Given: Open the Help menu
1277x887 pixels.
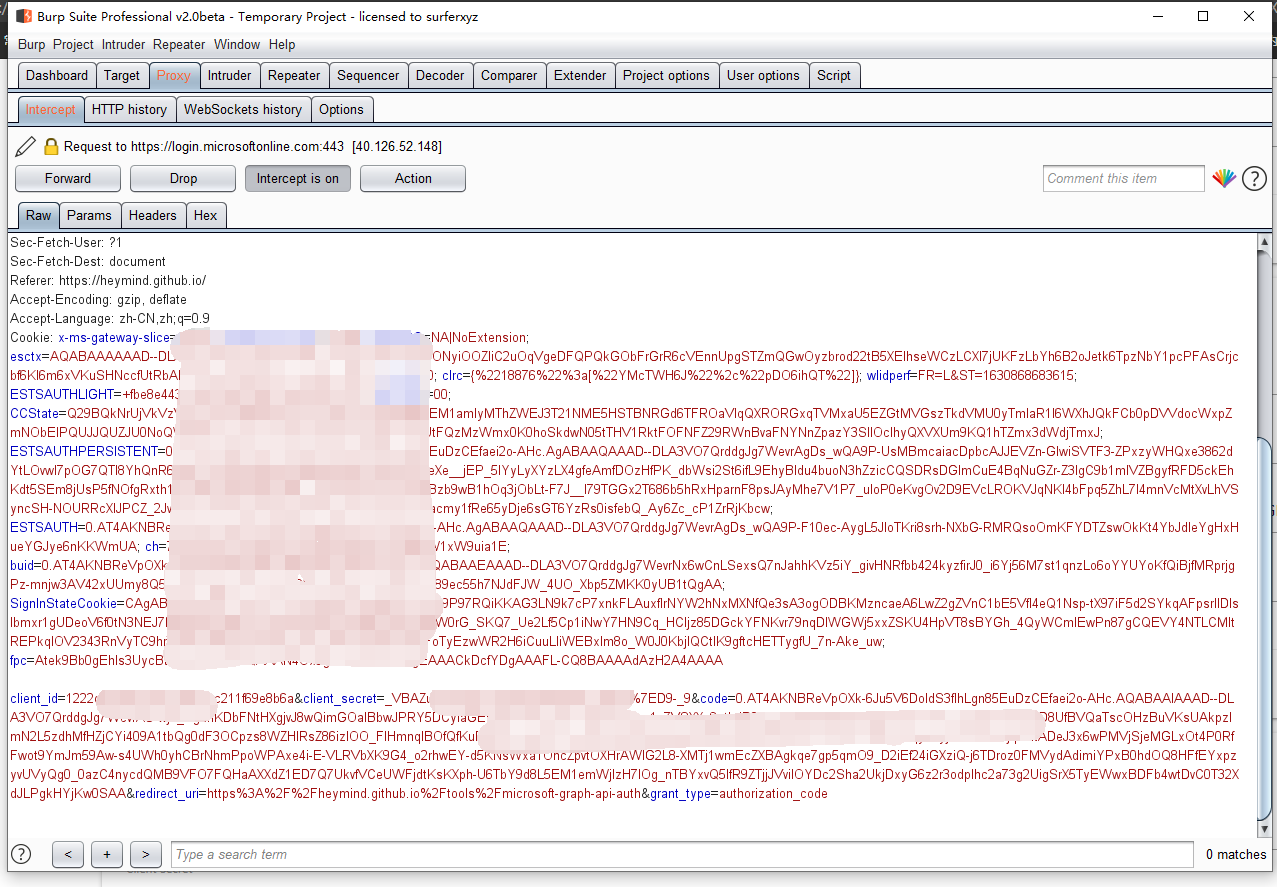Looking at the screenshot, I should 282,44.
